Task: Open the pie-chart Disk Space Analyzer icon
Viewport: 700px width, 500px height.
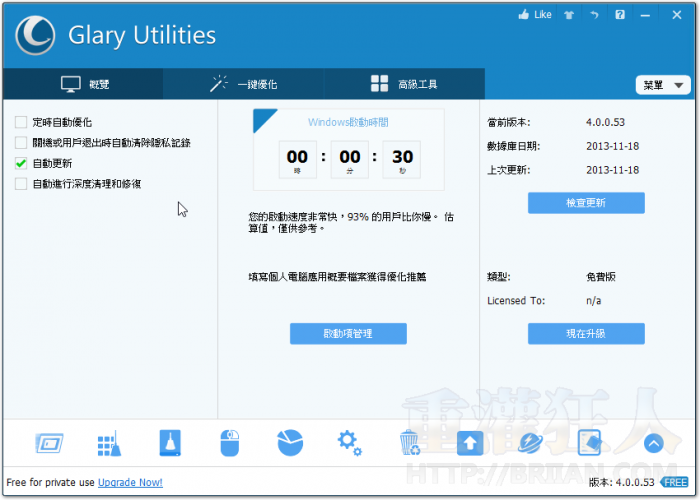Action: tap(290, 443)
